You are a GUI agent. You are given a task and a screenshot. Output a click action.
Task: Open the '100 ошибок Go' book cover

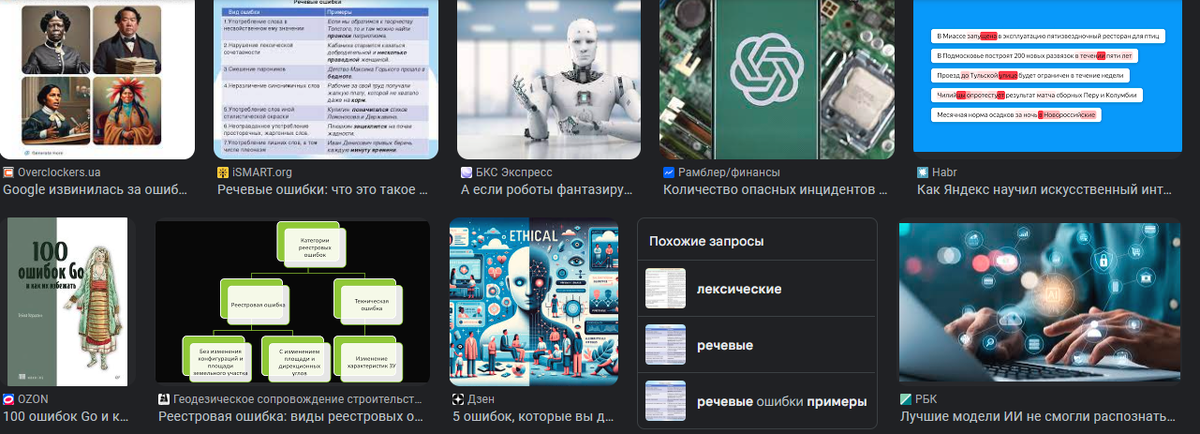pos(67,301)
